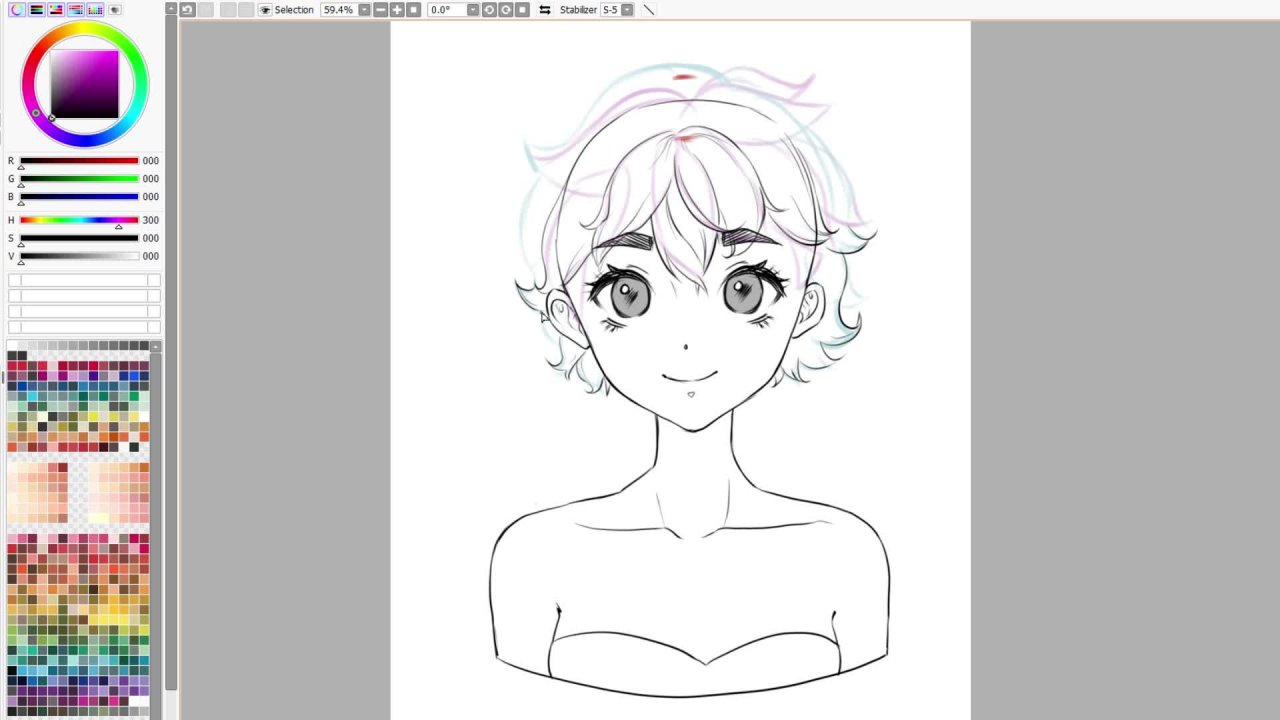This screenshot has width=1280, height=720.
Task: Rotate the canvas clockwise
Action: point(506,10)
